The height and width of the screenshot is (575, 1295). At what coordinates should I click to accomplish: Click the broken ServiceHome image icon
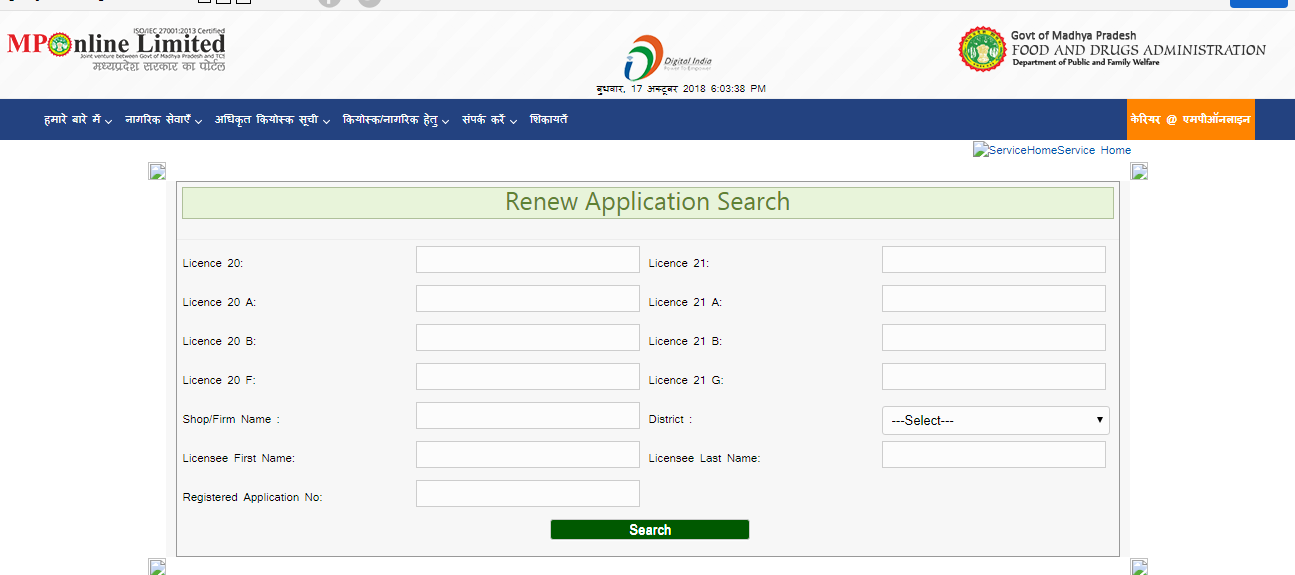point(980,150)
